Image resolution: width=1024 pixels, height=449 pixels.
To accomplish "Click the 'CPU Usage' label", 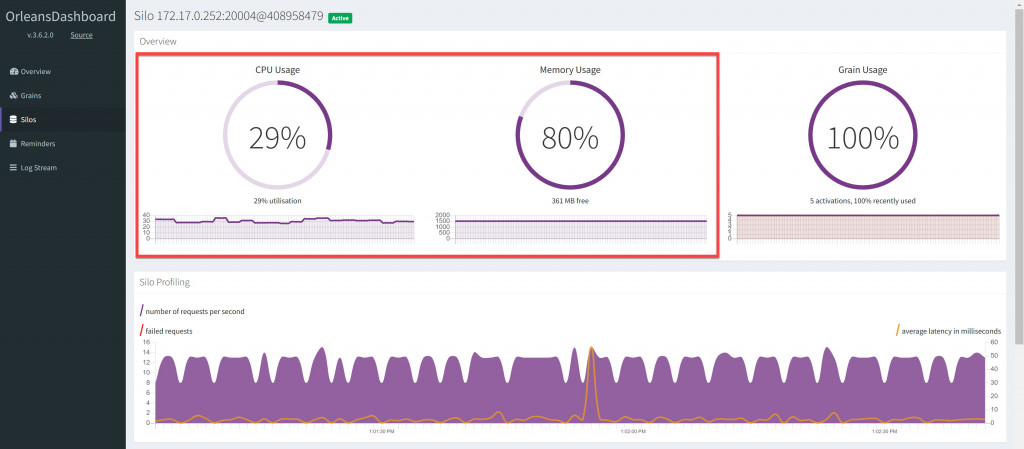I will [278, 70].
